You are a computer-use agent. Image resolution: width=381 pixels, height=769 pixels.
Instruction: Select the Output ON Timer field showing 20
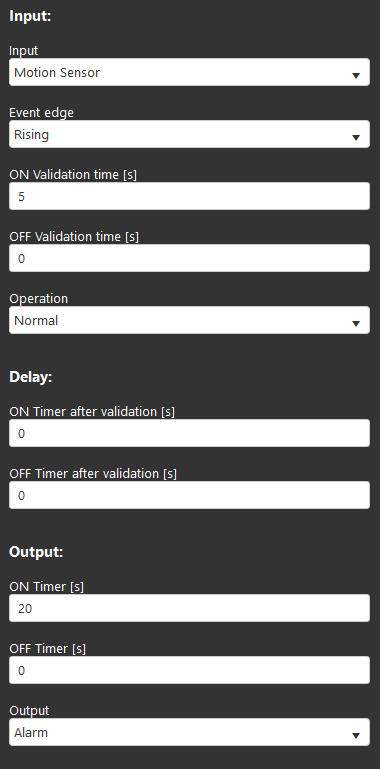pos(189,608)
